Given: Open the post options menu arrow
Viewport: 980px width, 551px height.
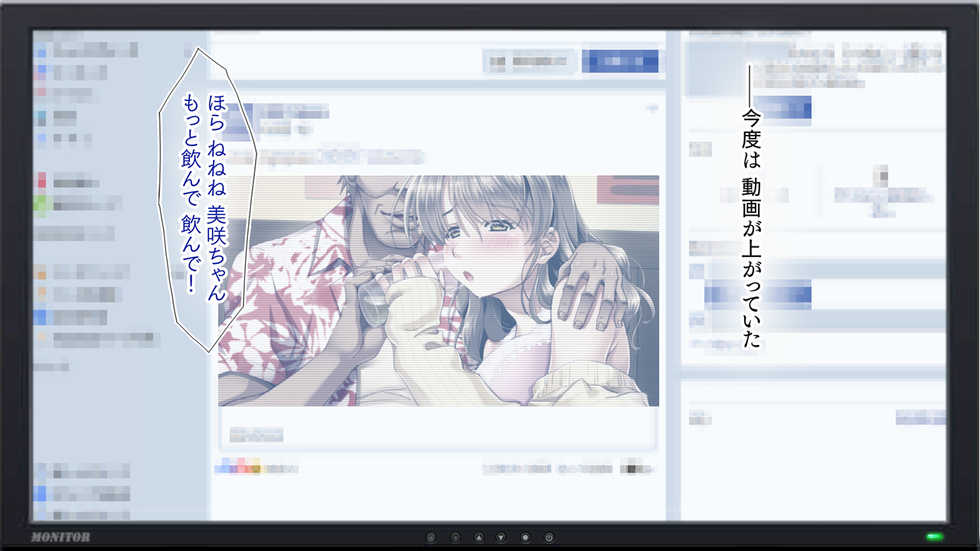Looking at the screenshot, I should click(651, 108).
